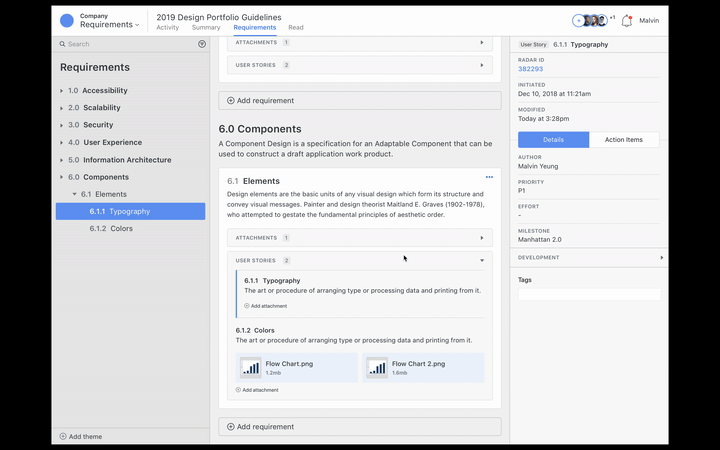This screenshot has height=450, width=720.
Task: Collapse the 6.1 Elements tree item
Action: [x=74, y=194]
